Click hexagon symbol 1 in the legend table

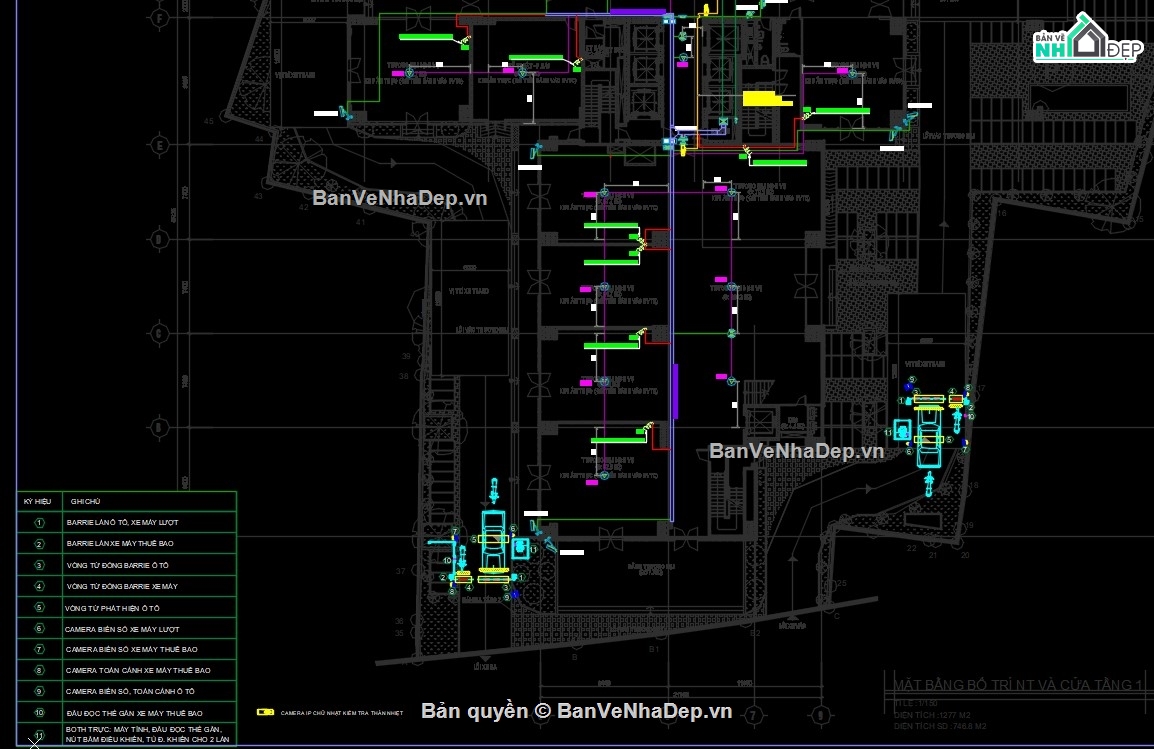pos(40,522)
